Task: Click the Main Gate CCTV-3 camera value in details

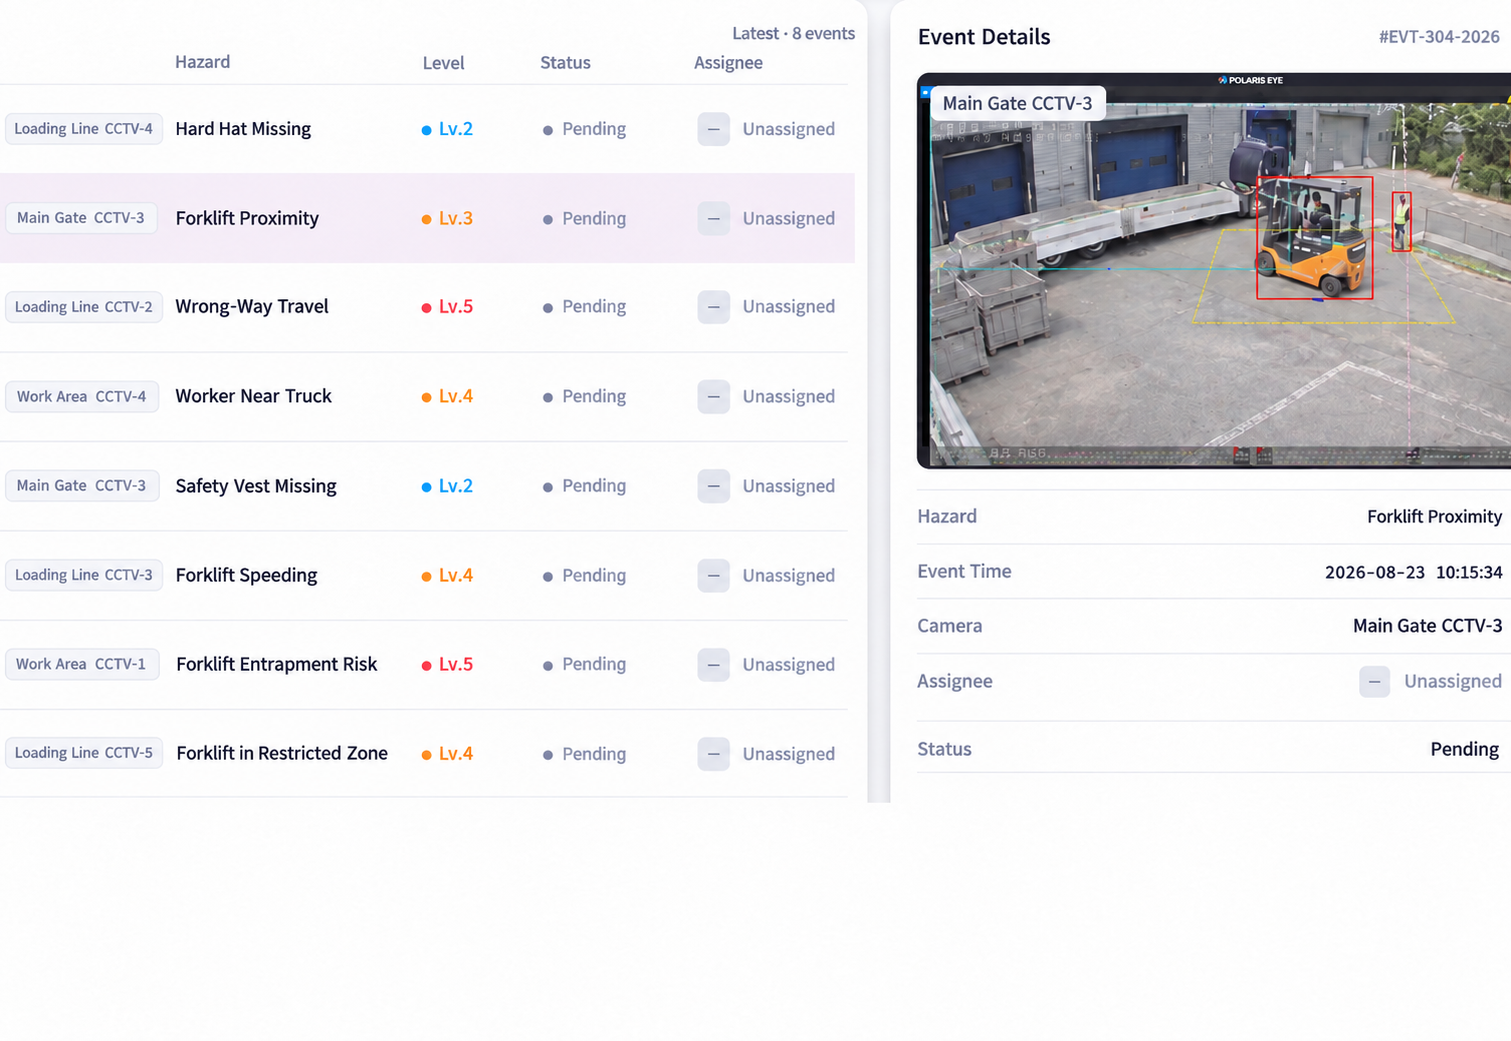Action: [x=1427, y=626]
